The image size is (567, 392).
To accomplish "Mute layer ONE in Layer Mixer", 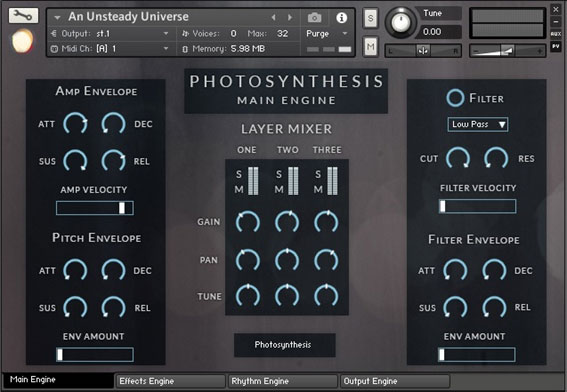I will [x=239, y=189].
